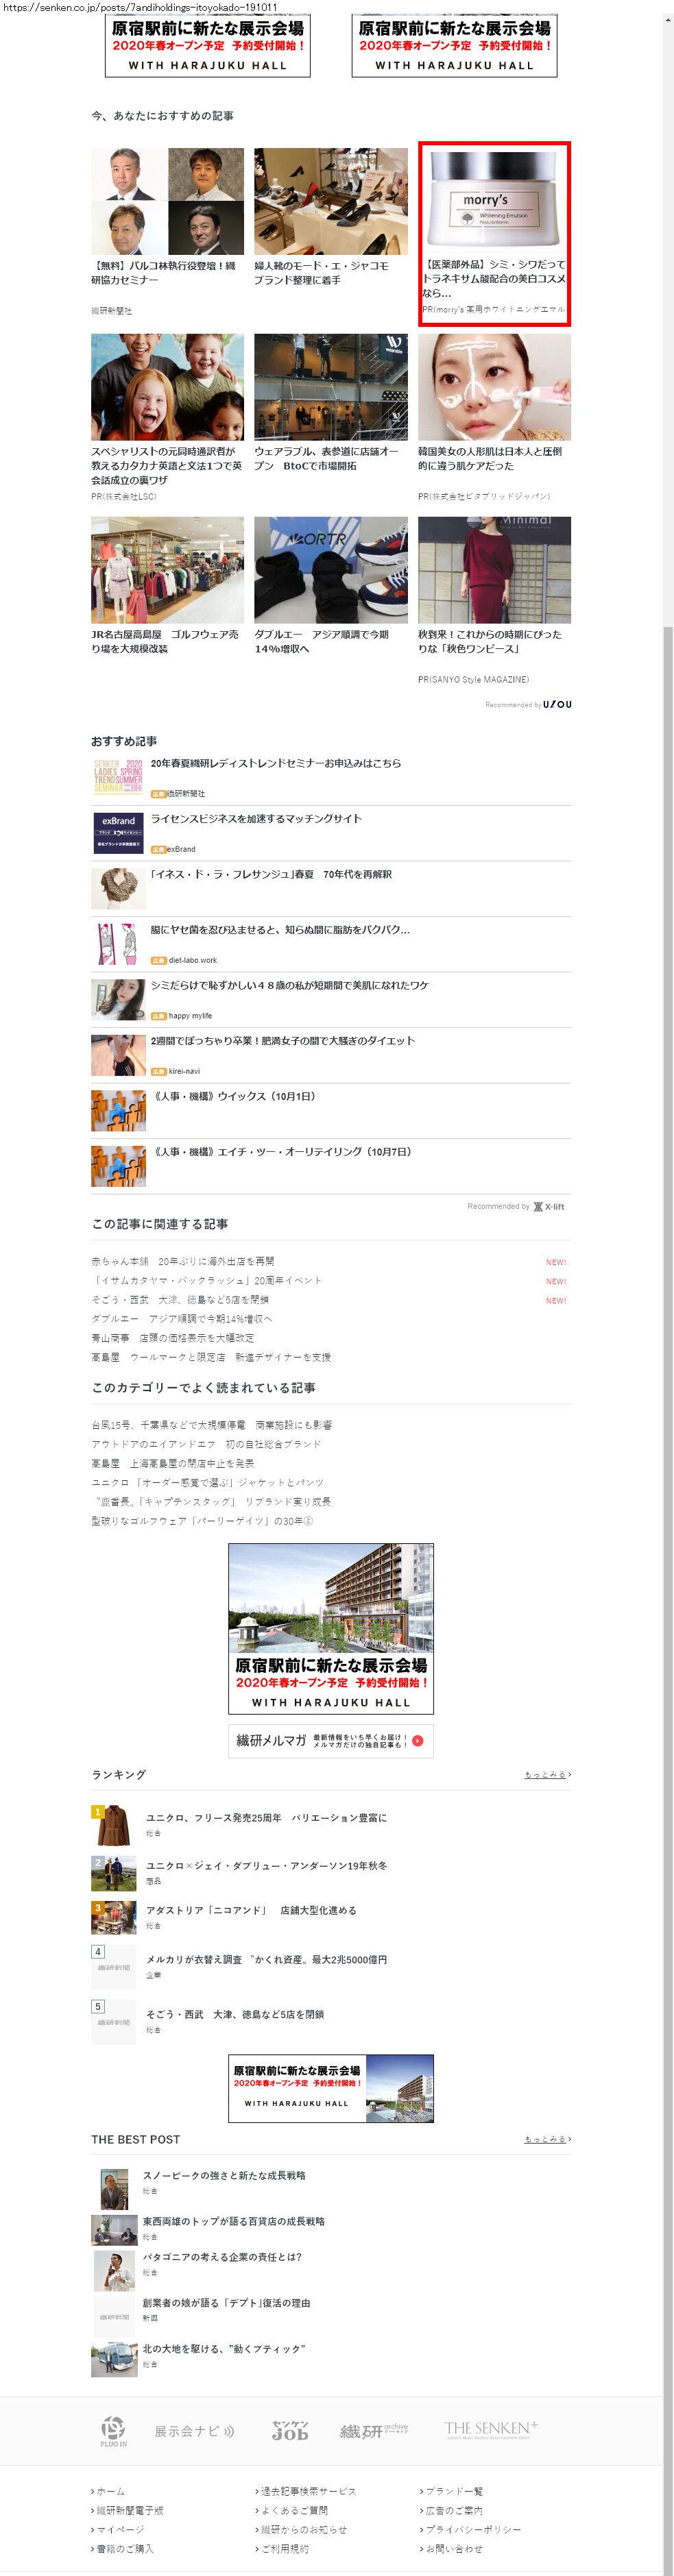Screen dimensions: 674x2576
Task: Open 《人事・機構》ウィックス(10月1日) article
Action: coord(234,1096)
